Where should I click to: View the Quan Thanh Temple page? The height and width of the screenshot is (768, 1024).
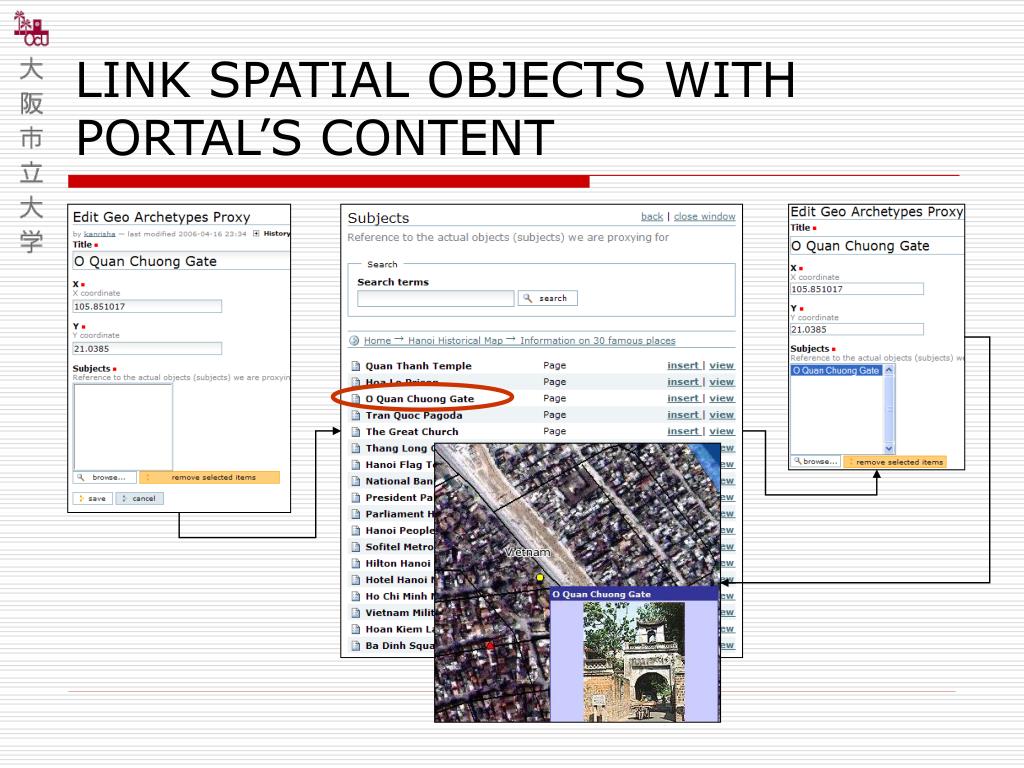point(722,366)
